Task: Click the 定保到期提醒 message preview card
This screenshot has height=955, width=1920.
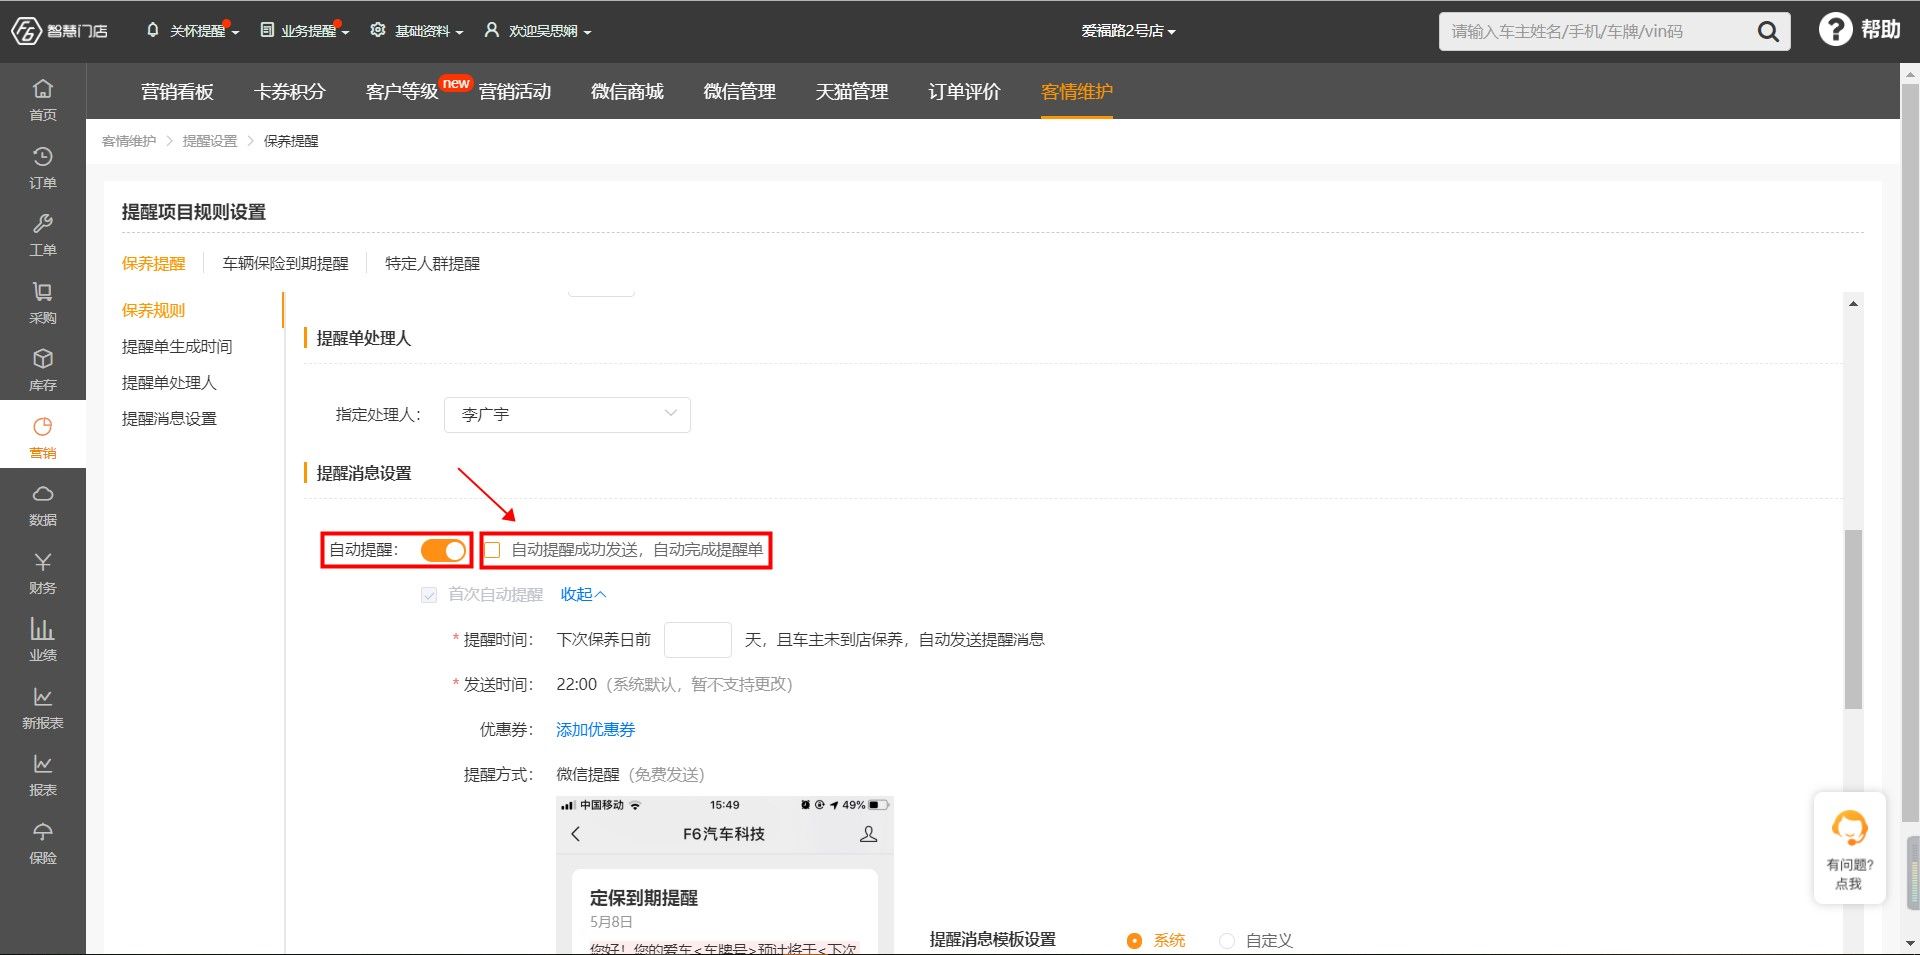Action: point(724,912)
